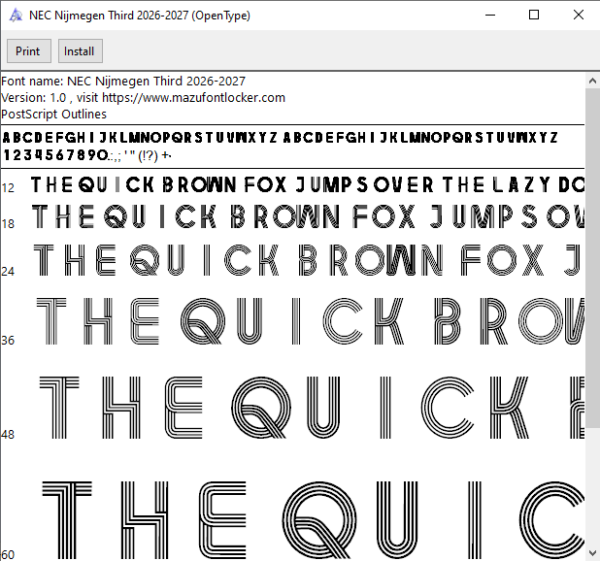Click the 12 point size label
This screenshot has width=600, height=561.
(8, 188)
